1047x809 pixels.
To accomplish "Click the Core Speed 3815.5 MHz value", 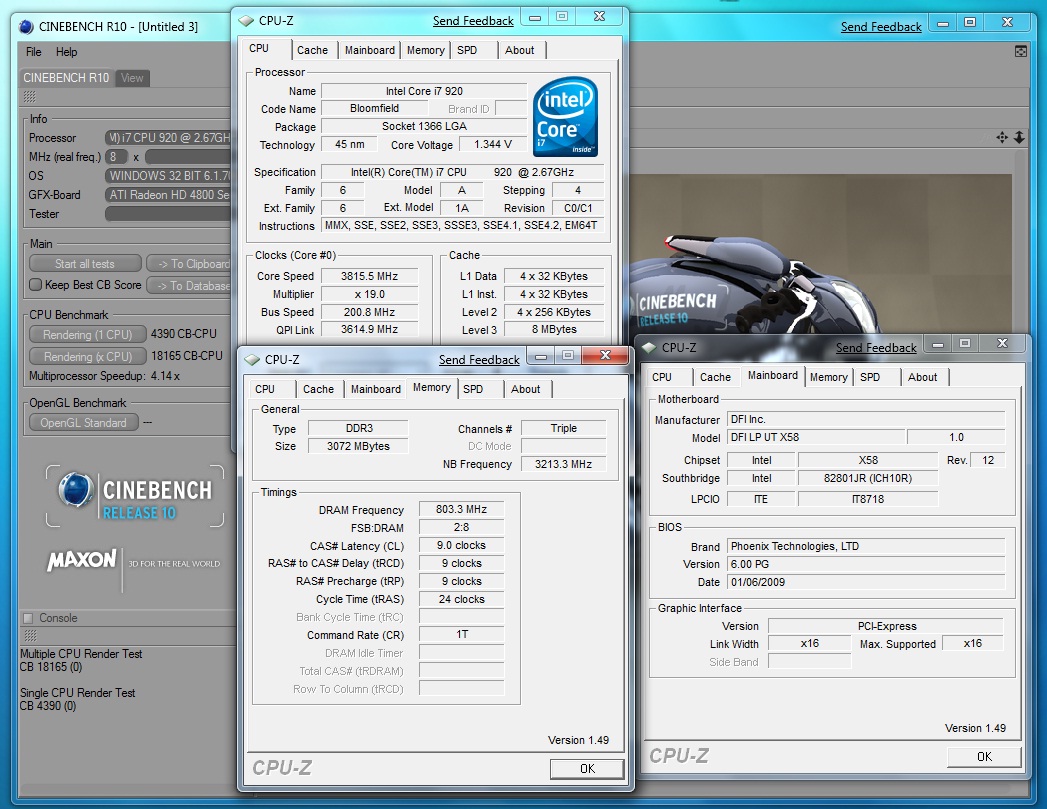I will click(x=369, y=276).
